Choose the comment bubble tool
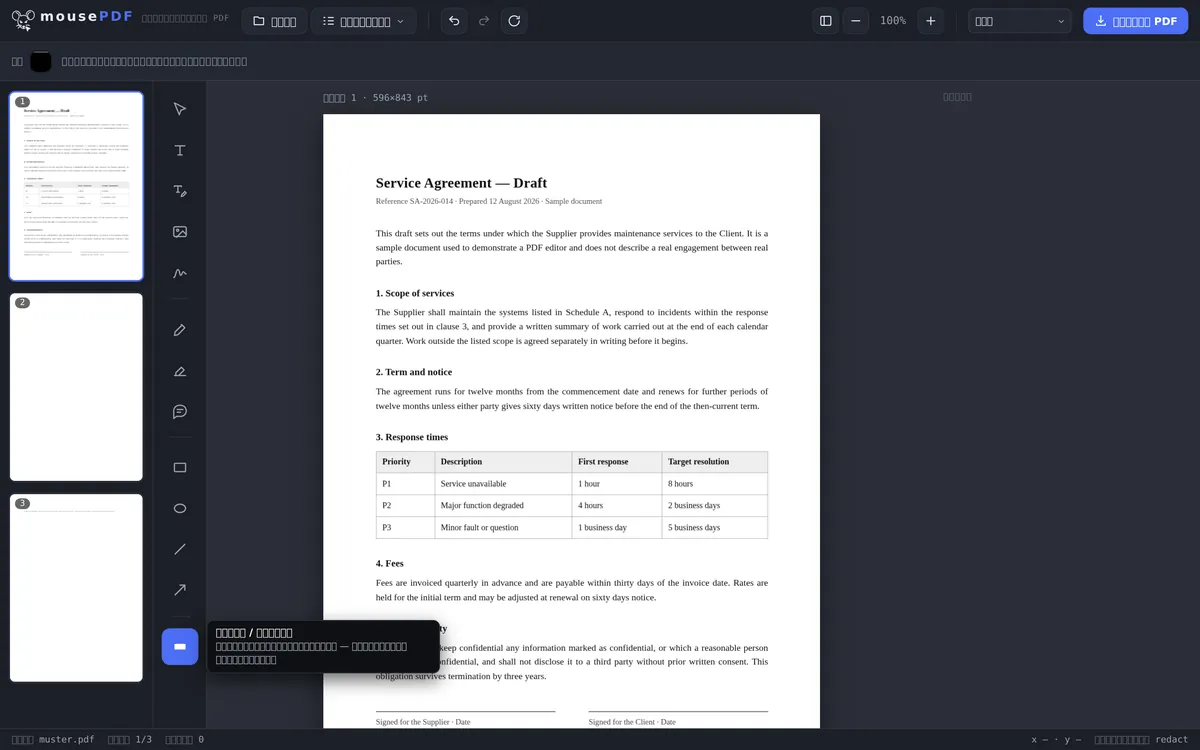 click(180, 412)
